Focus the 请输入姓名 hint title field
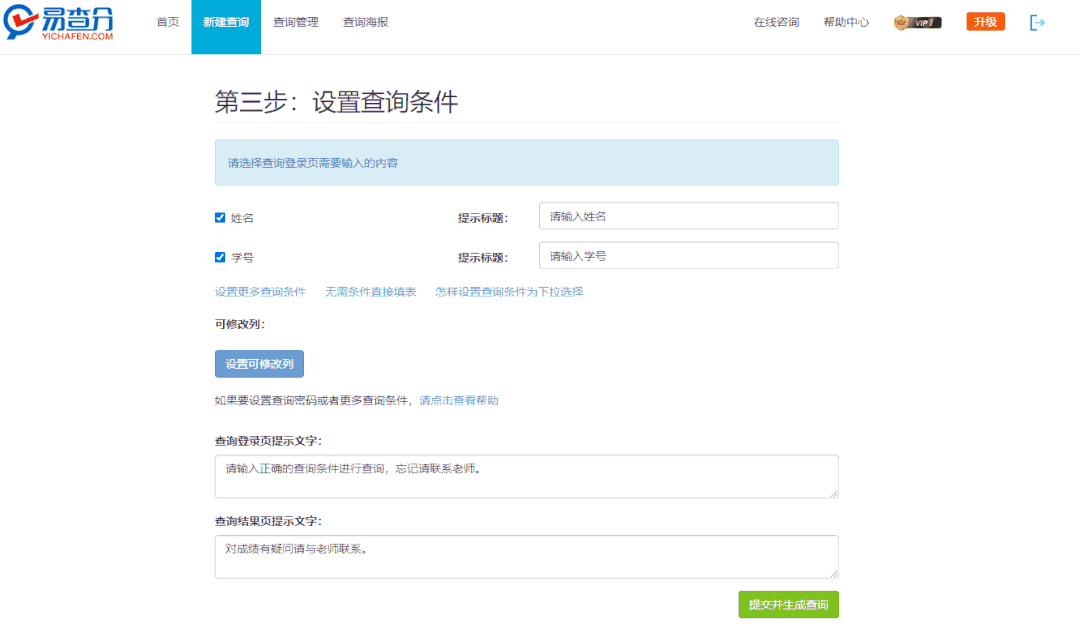The image size is (1079, 624). 689,216
